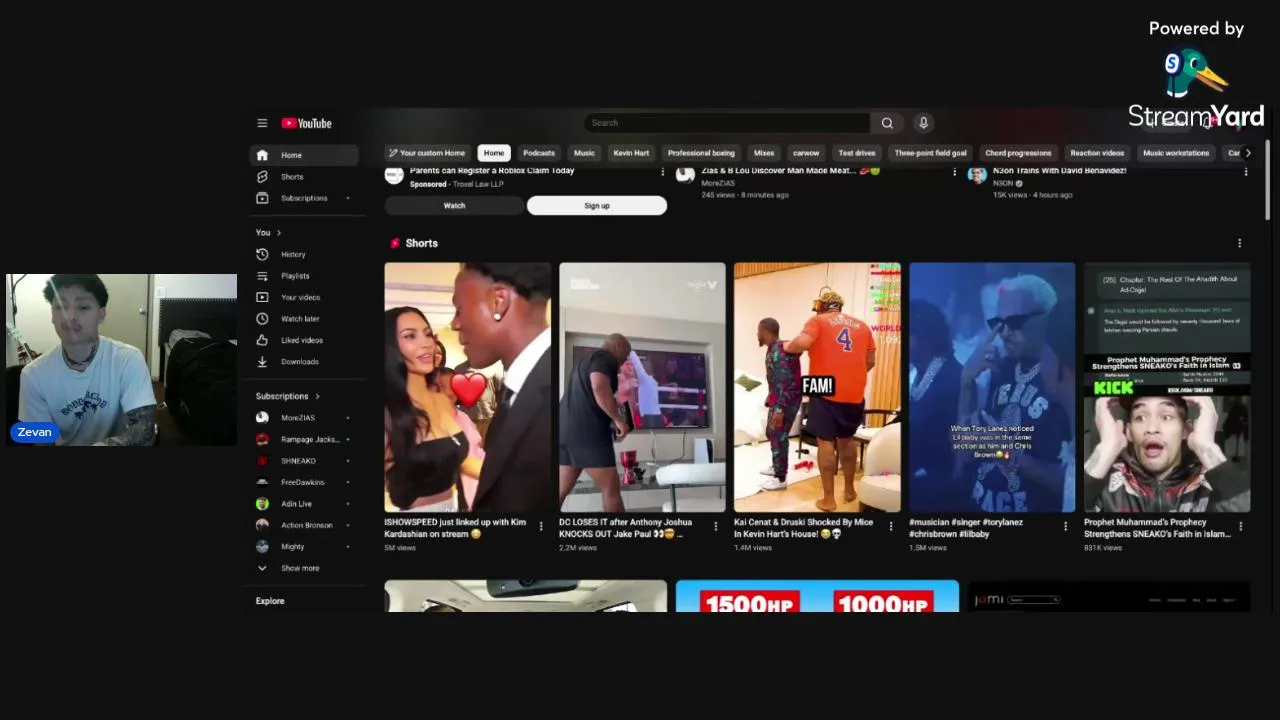This screenshot has width=1280, height=720.
Task: Click the SHNEAKO channel avatar
Action: pyautogui.click(x=262, y=461)
